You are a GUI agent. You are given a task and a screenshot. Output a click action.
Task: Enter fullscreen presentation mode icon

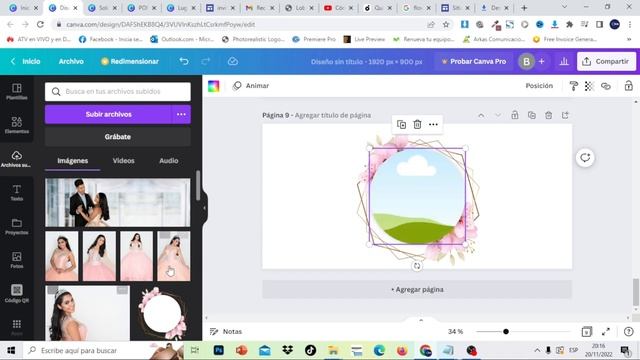(606, 331)
